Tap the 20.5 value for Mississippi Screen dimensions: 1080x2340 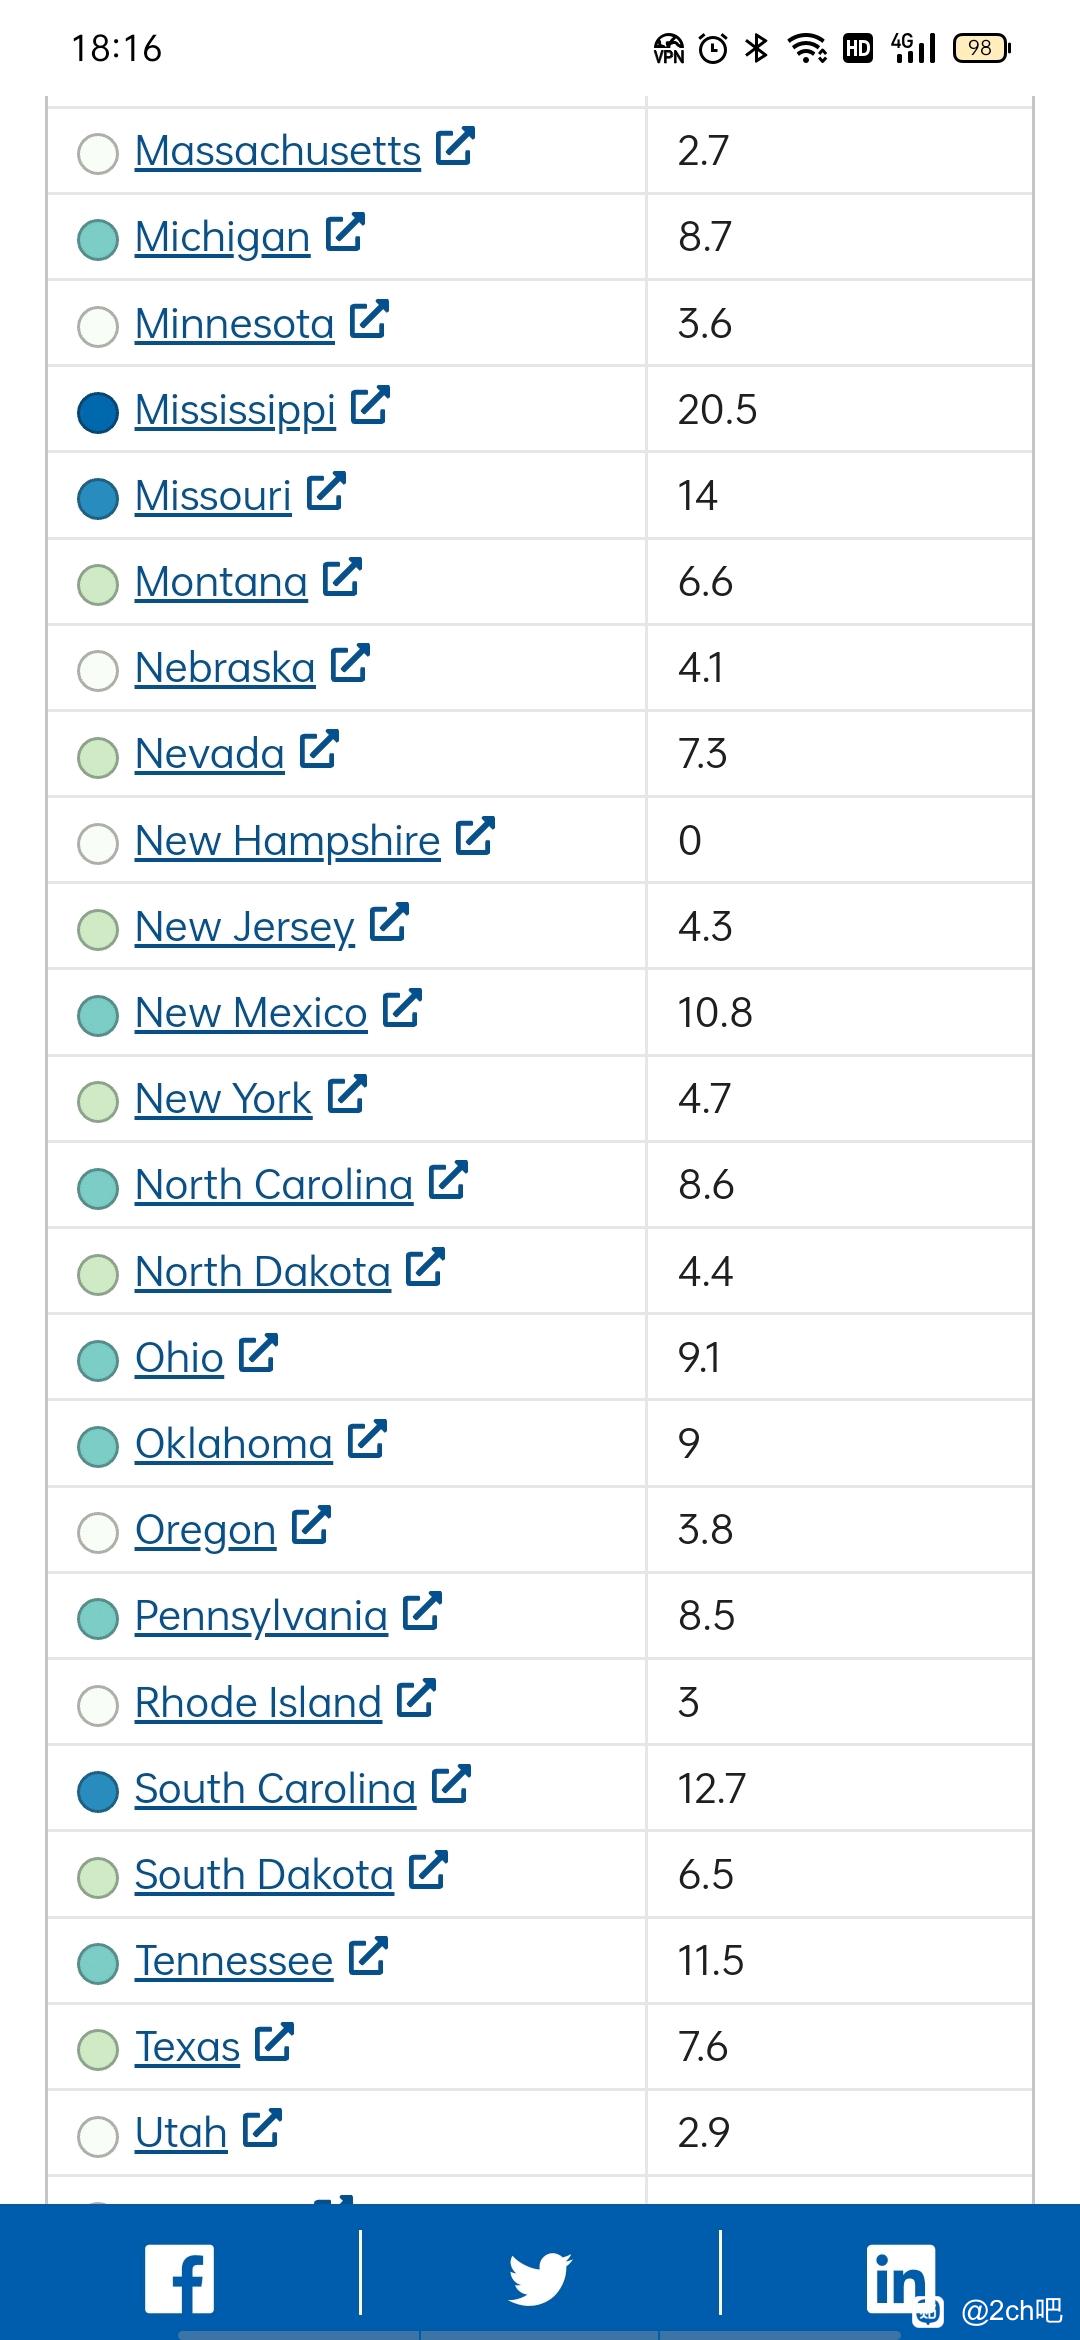[x=717, y=410]
